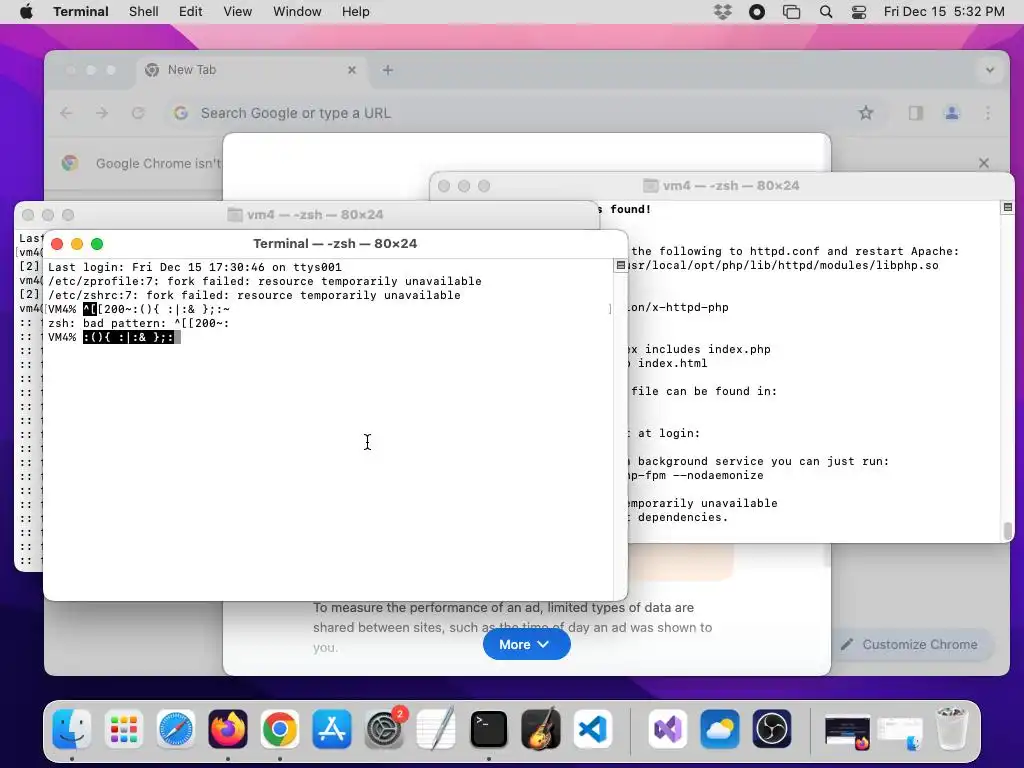This screenshot has height=768, width=1024.
Task: Close the New Tab in Chrome
Action: (x=352, y=70)
